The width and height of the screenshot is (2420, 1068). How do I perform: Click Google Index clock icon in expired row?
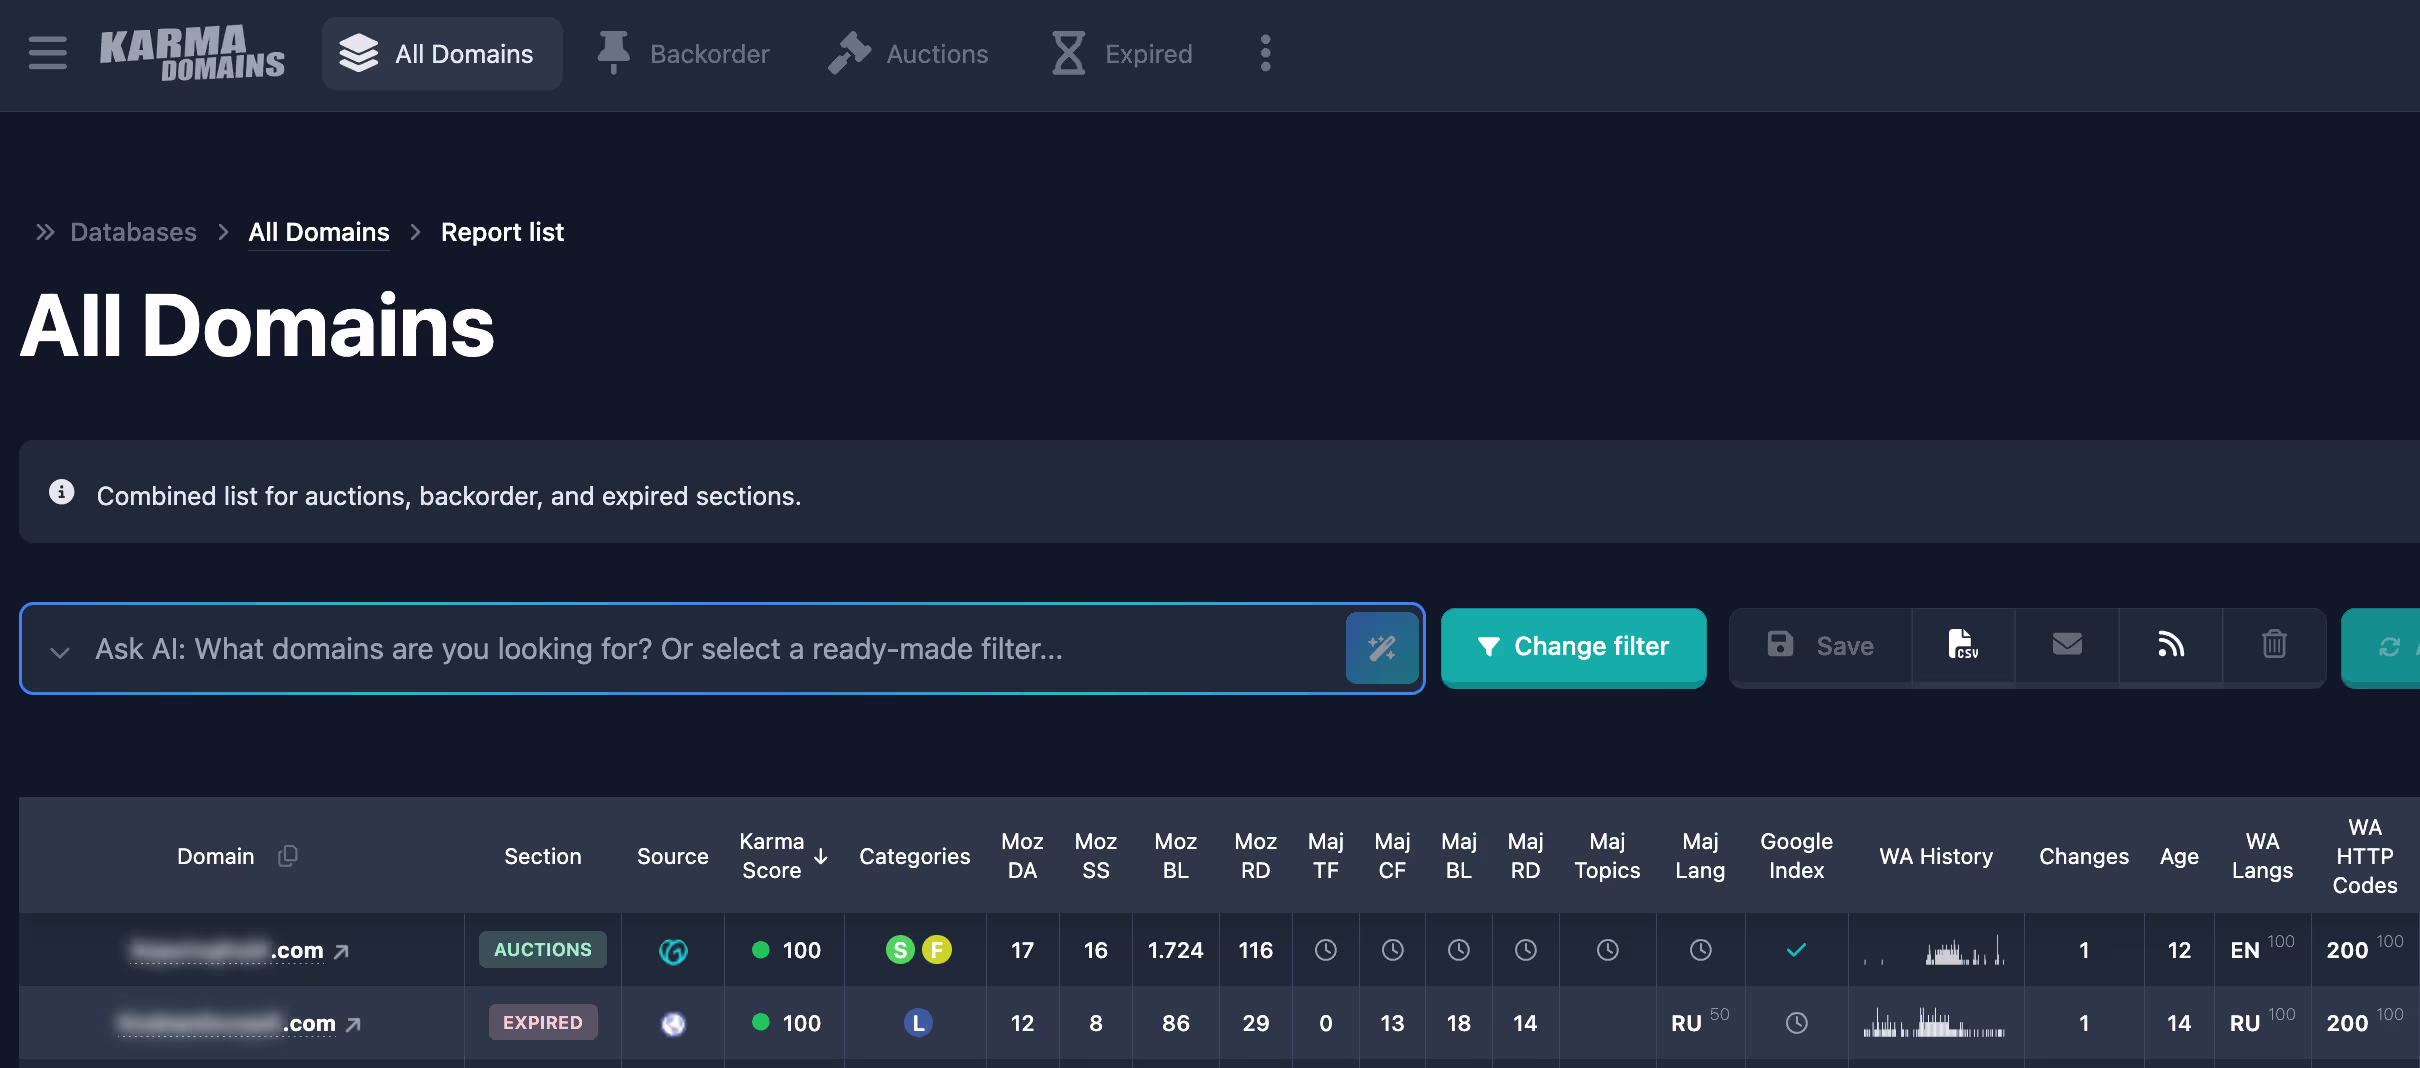(1796, 1022)
